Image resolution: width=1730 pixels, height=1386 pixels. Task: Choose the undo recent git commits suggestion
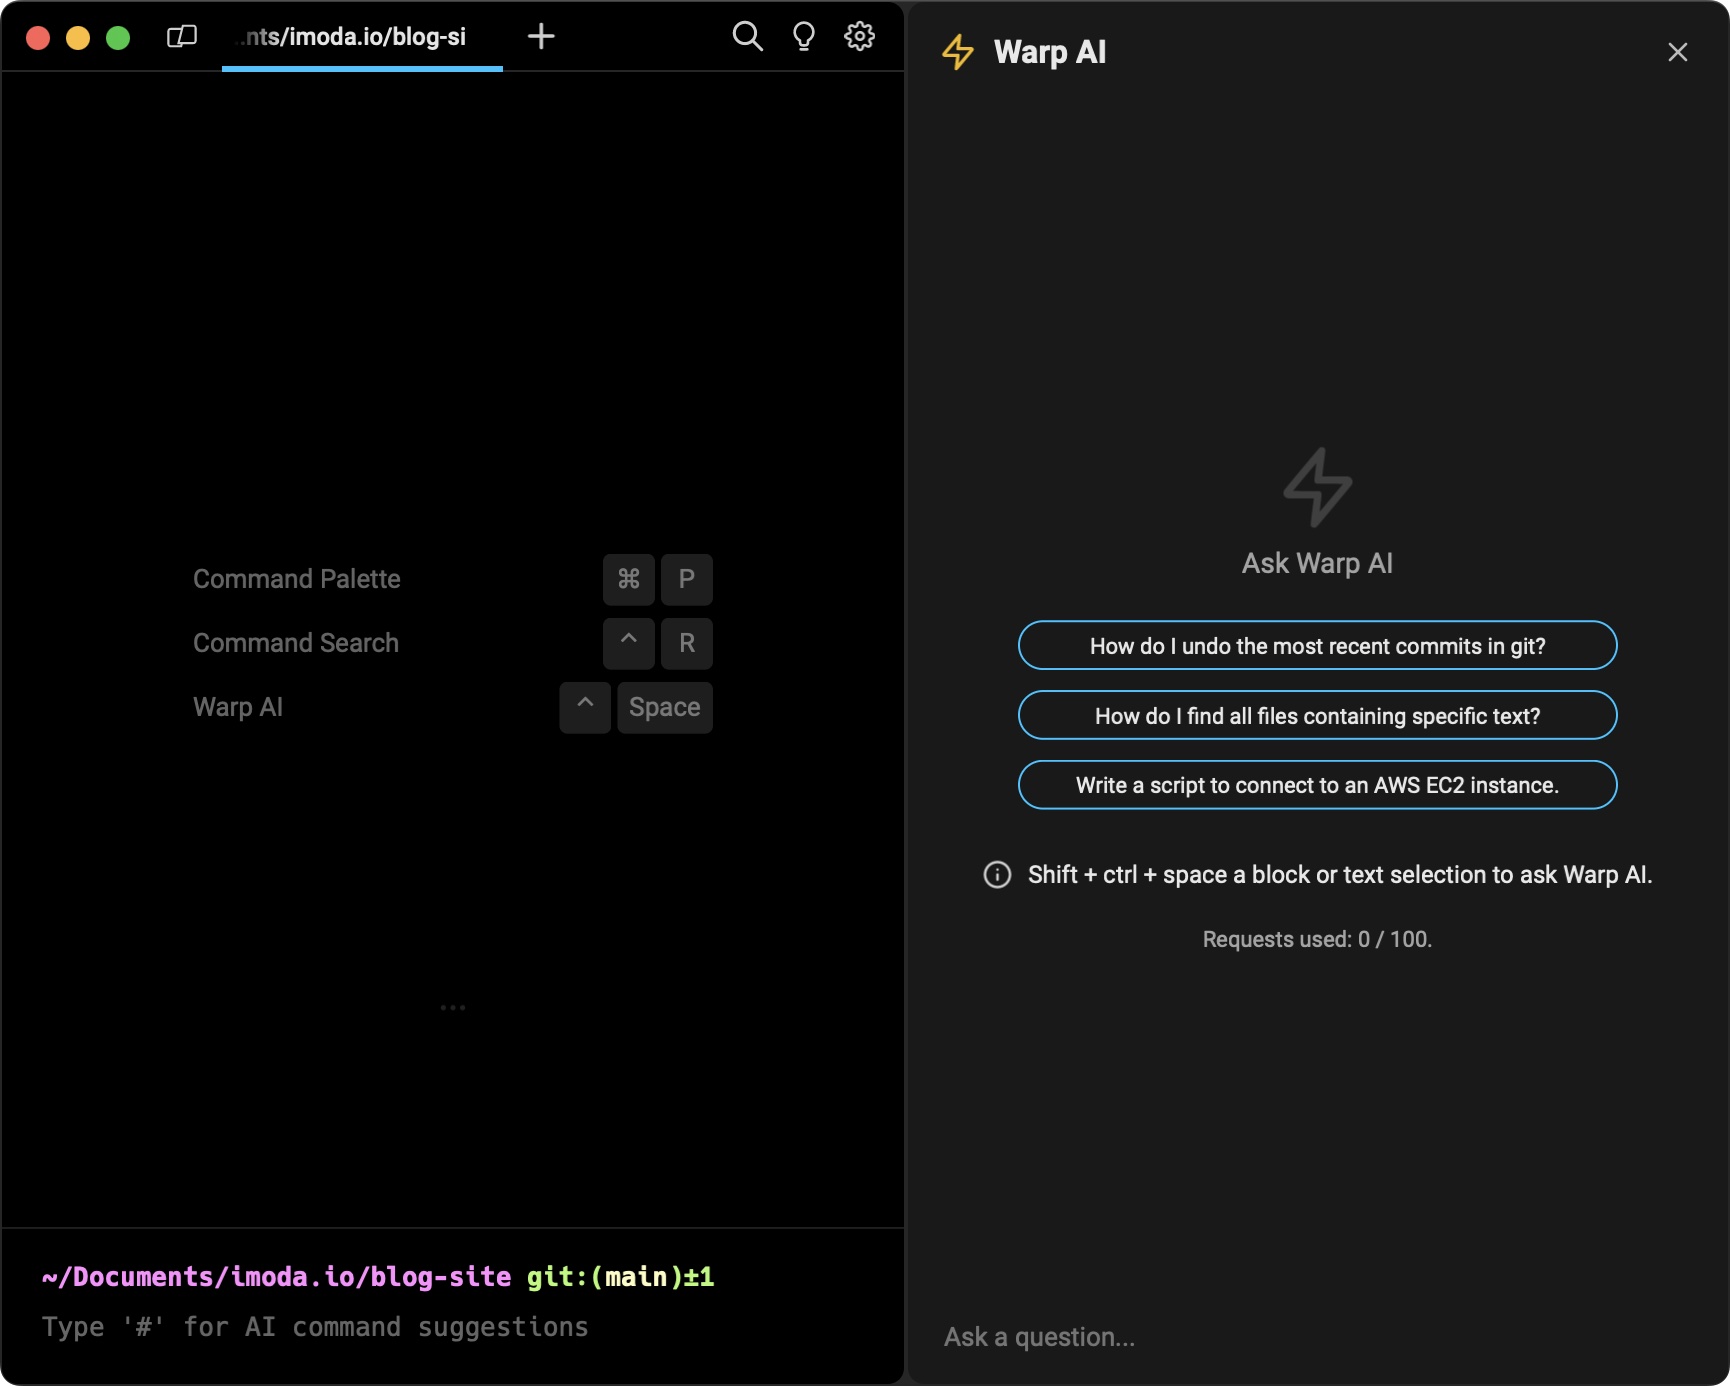1317,646
